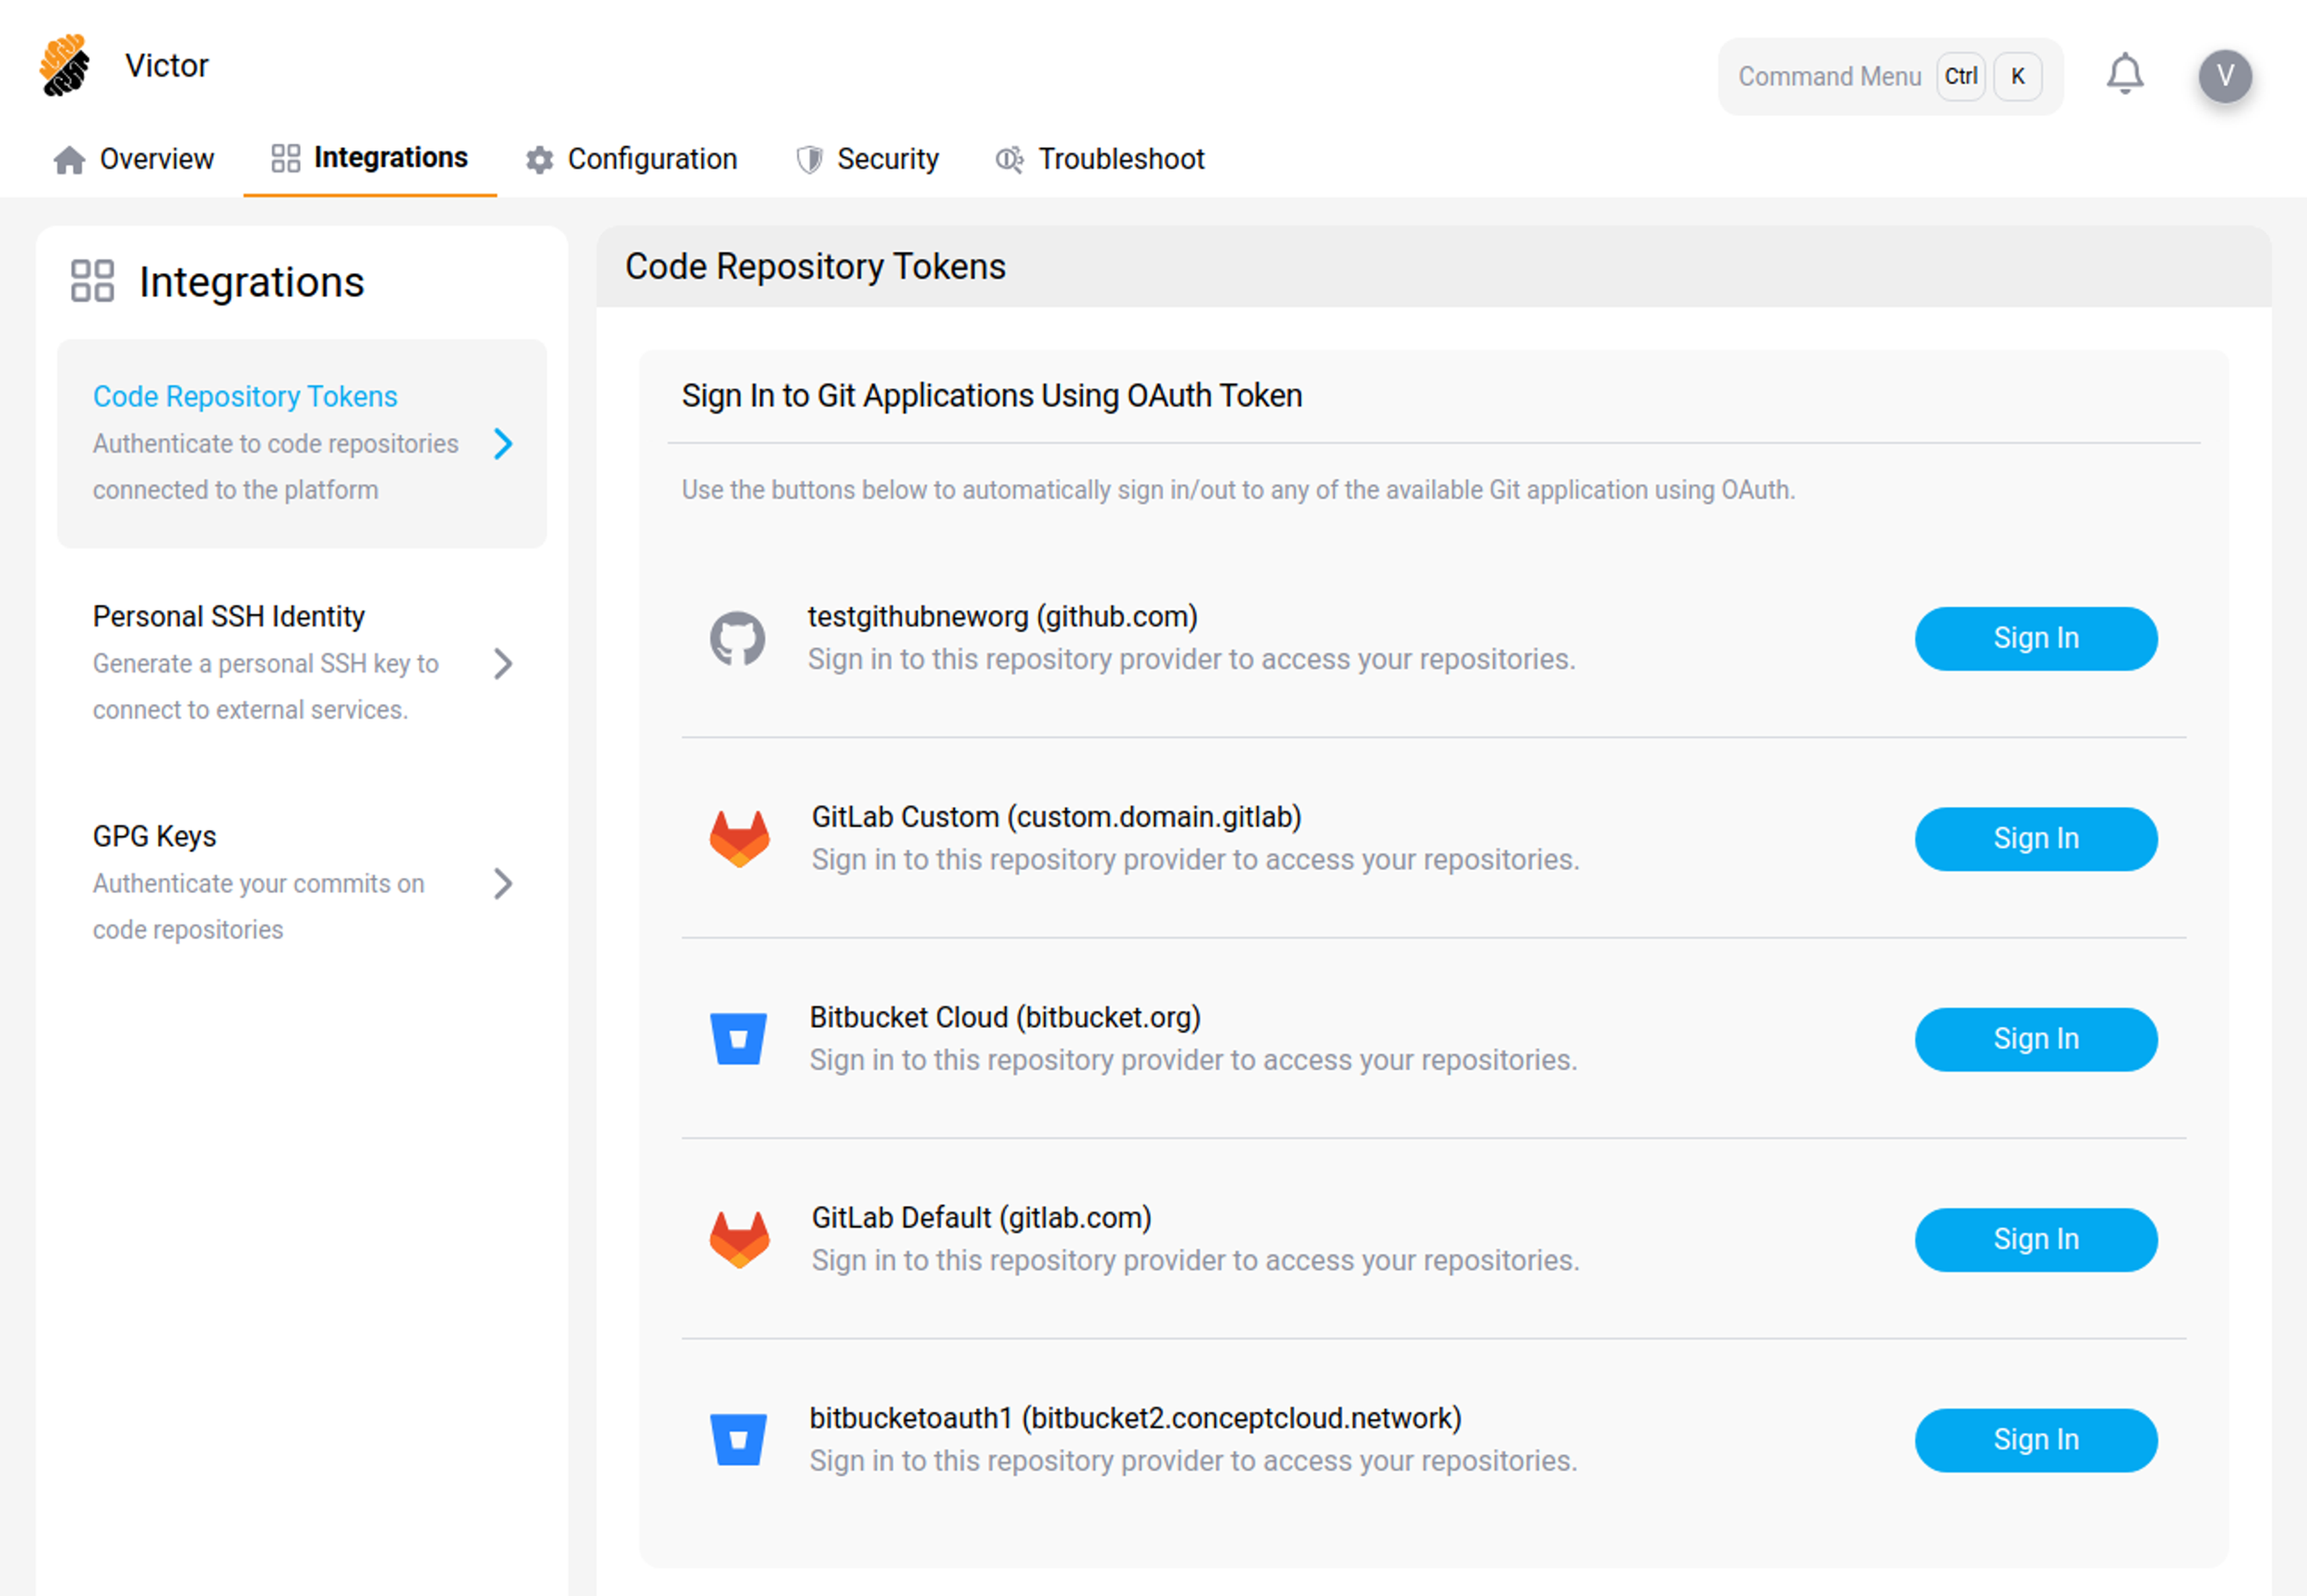Click the GitLab fox icon for GitLab Custom

point(739,838)
